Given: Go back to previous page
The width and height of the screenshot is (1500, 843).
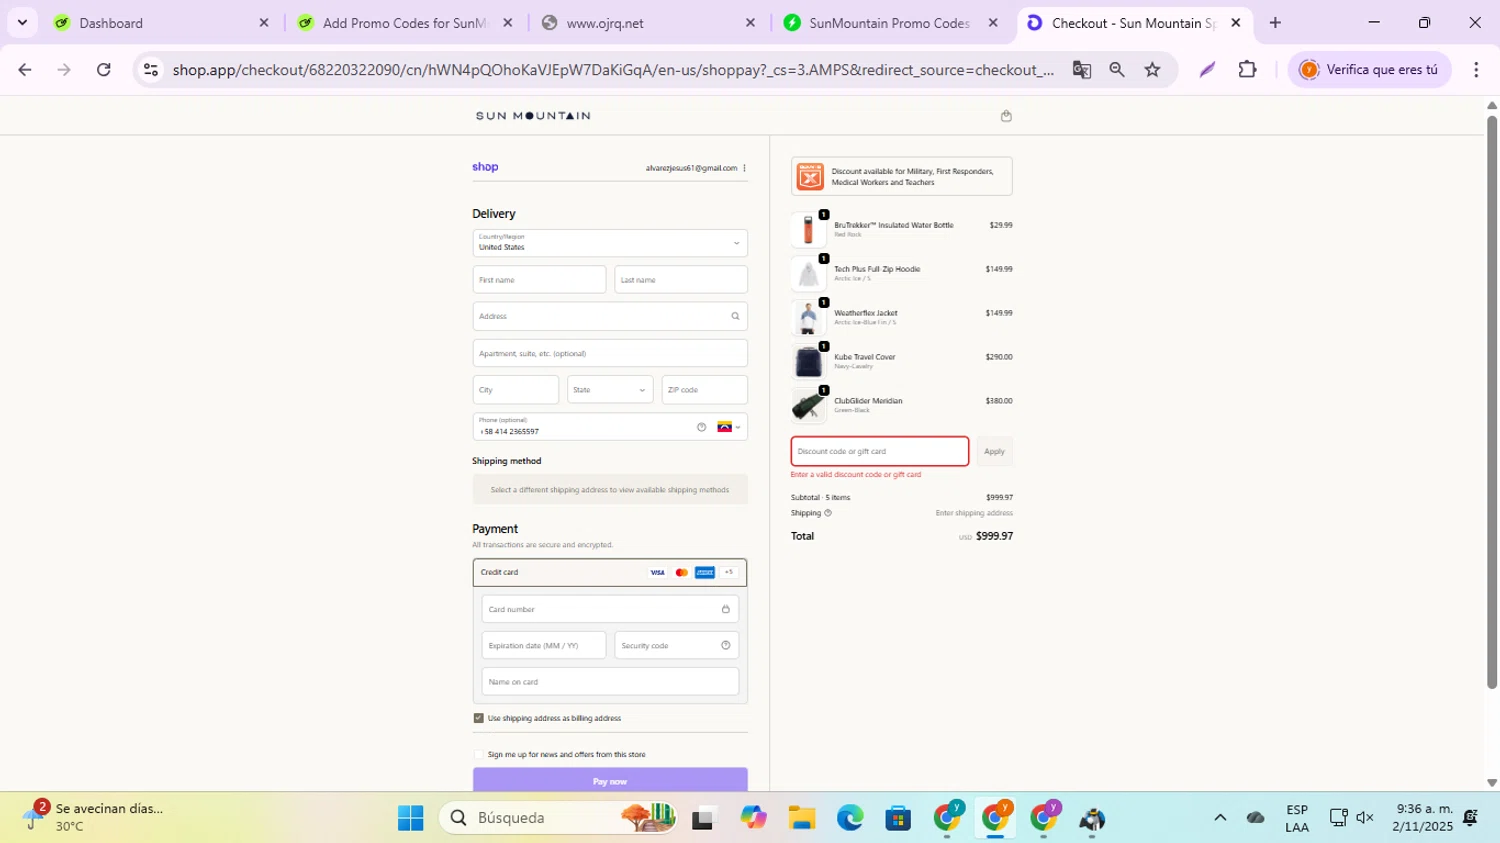Looking at the screenshot, I should 25,69.
